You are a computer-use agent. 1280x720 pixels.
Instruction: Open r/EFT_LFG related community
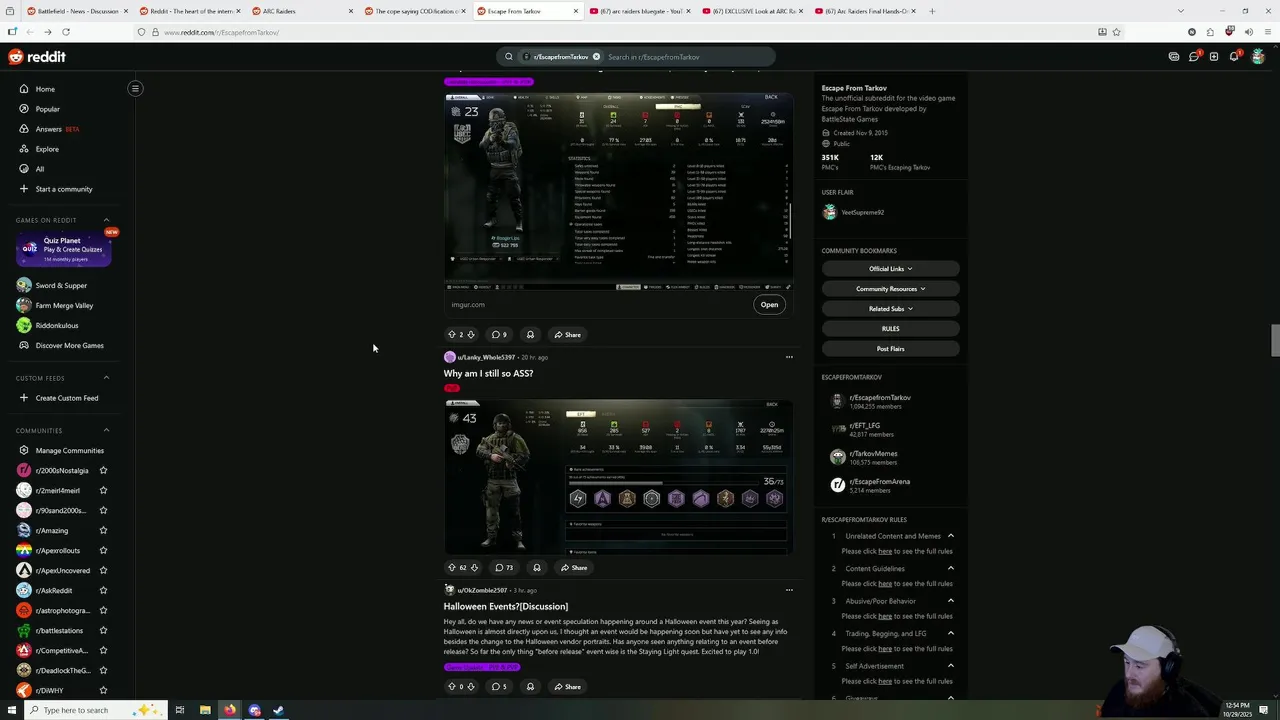coord(864,430)
